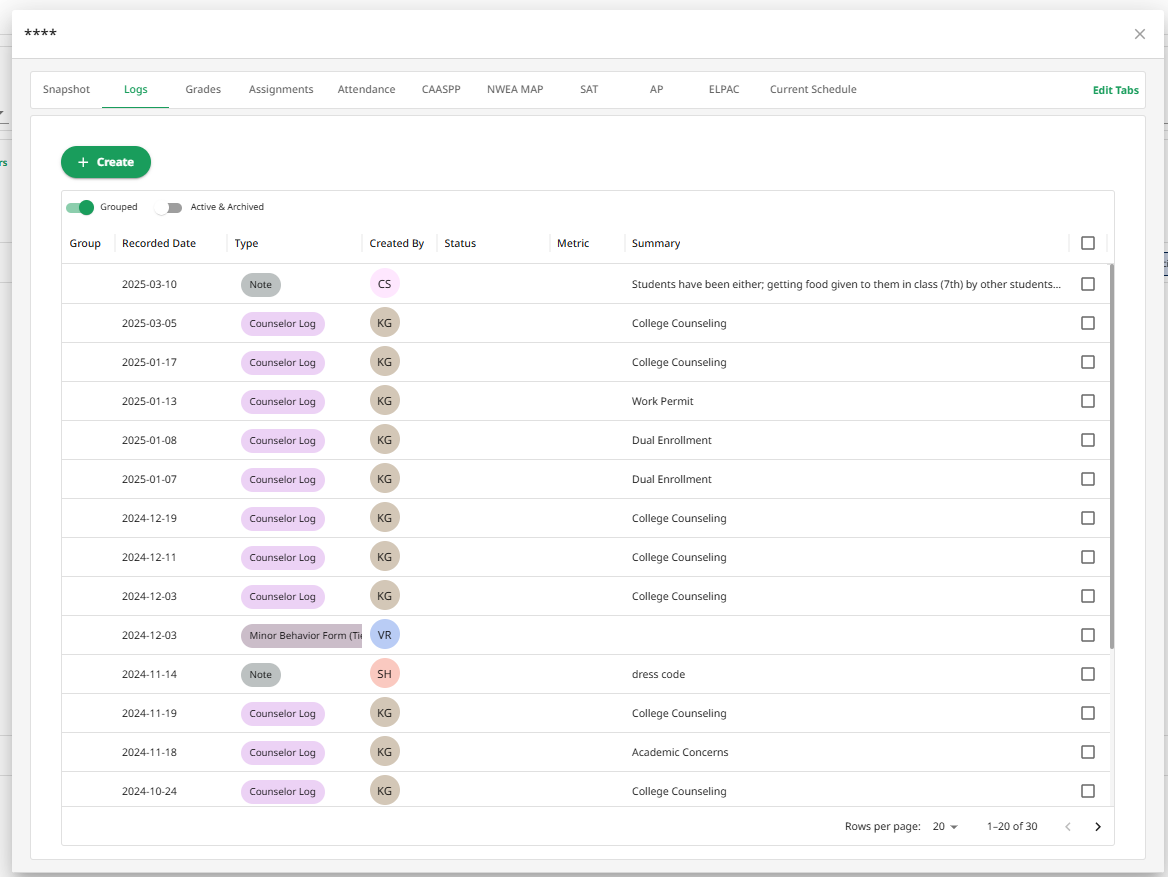Click KG avatar on Academic Concerns row

coord(384,752)
